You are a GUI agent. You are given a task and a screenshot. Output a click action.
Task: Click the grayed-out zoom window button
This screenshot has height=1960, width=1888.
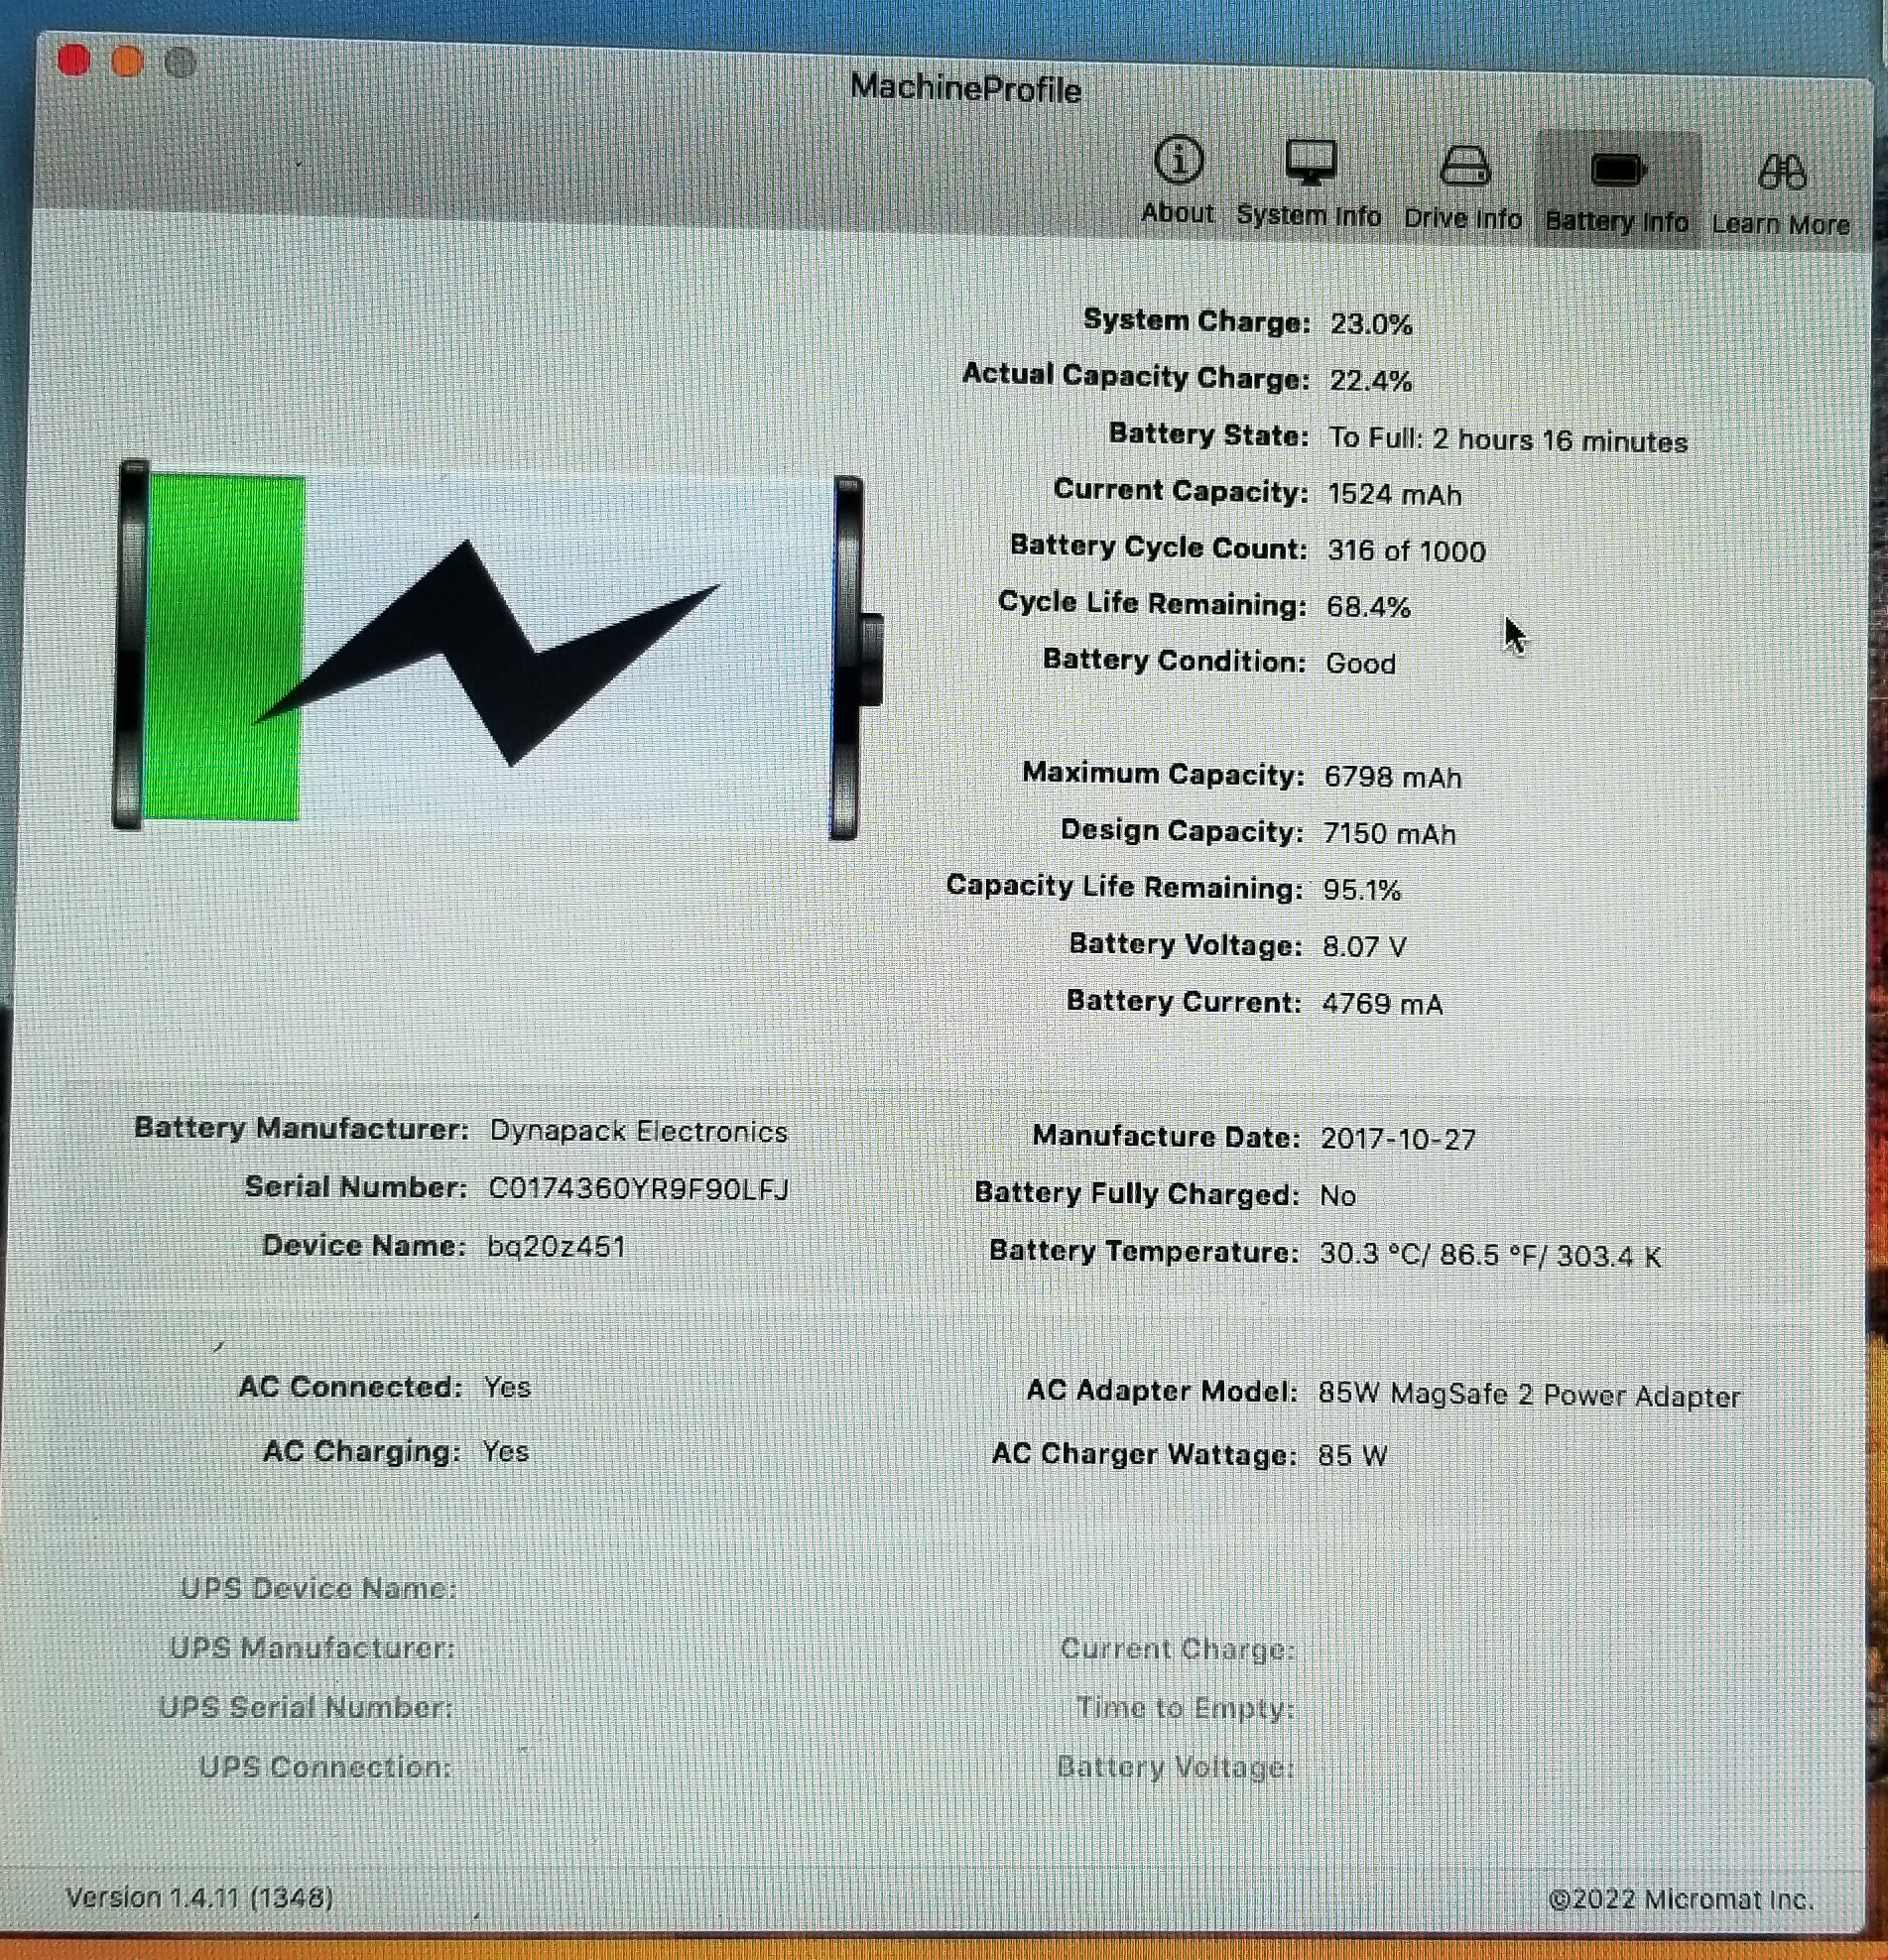point(180,64)
